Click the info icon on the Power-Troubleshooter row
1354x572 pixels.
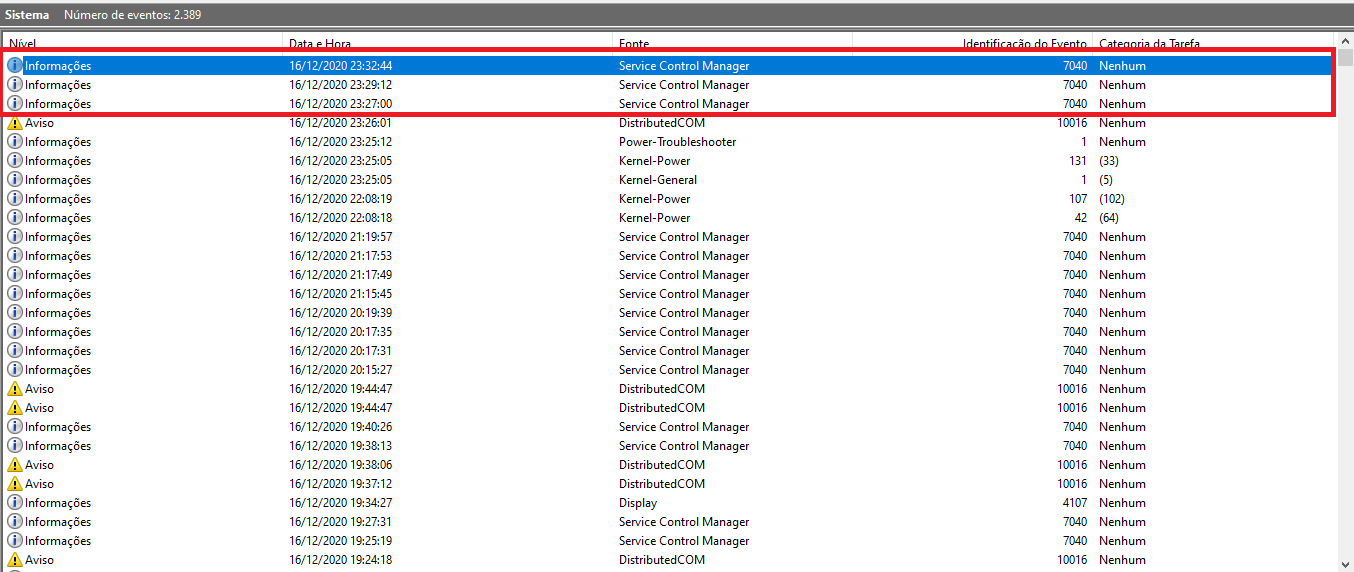click(15, 142)
